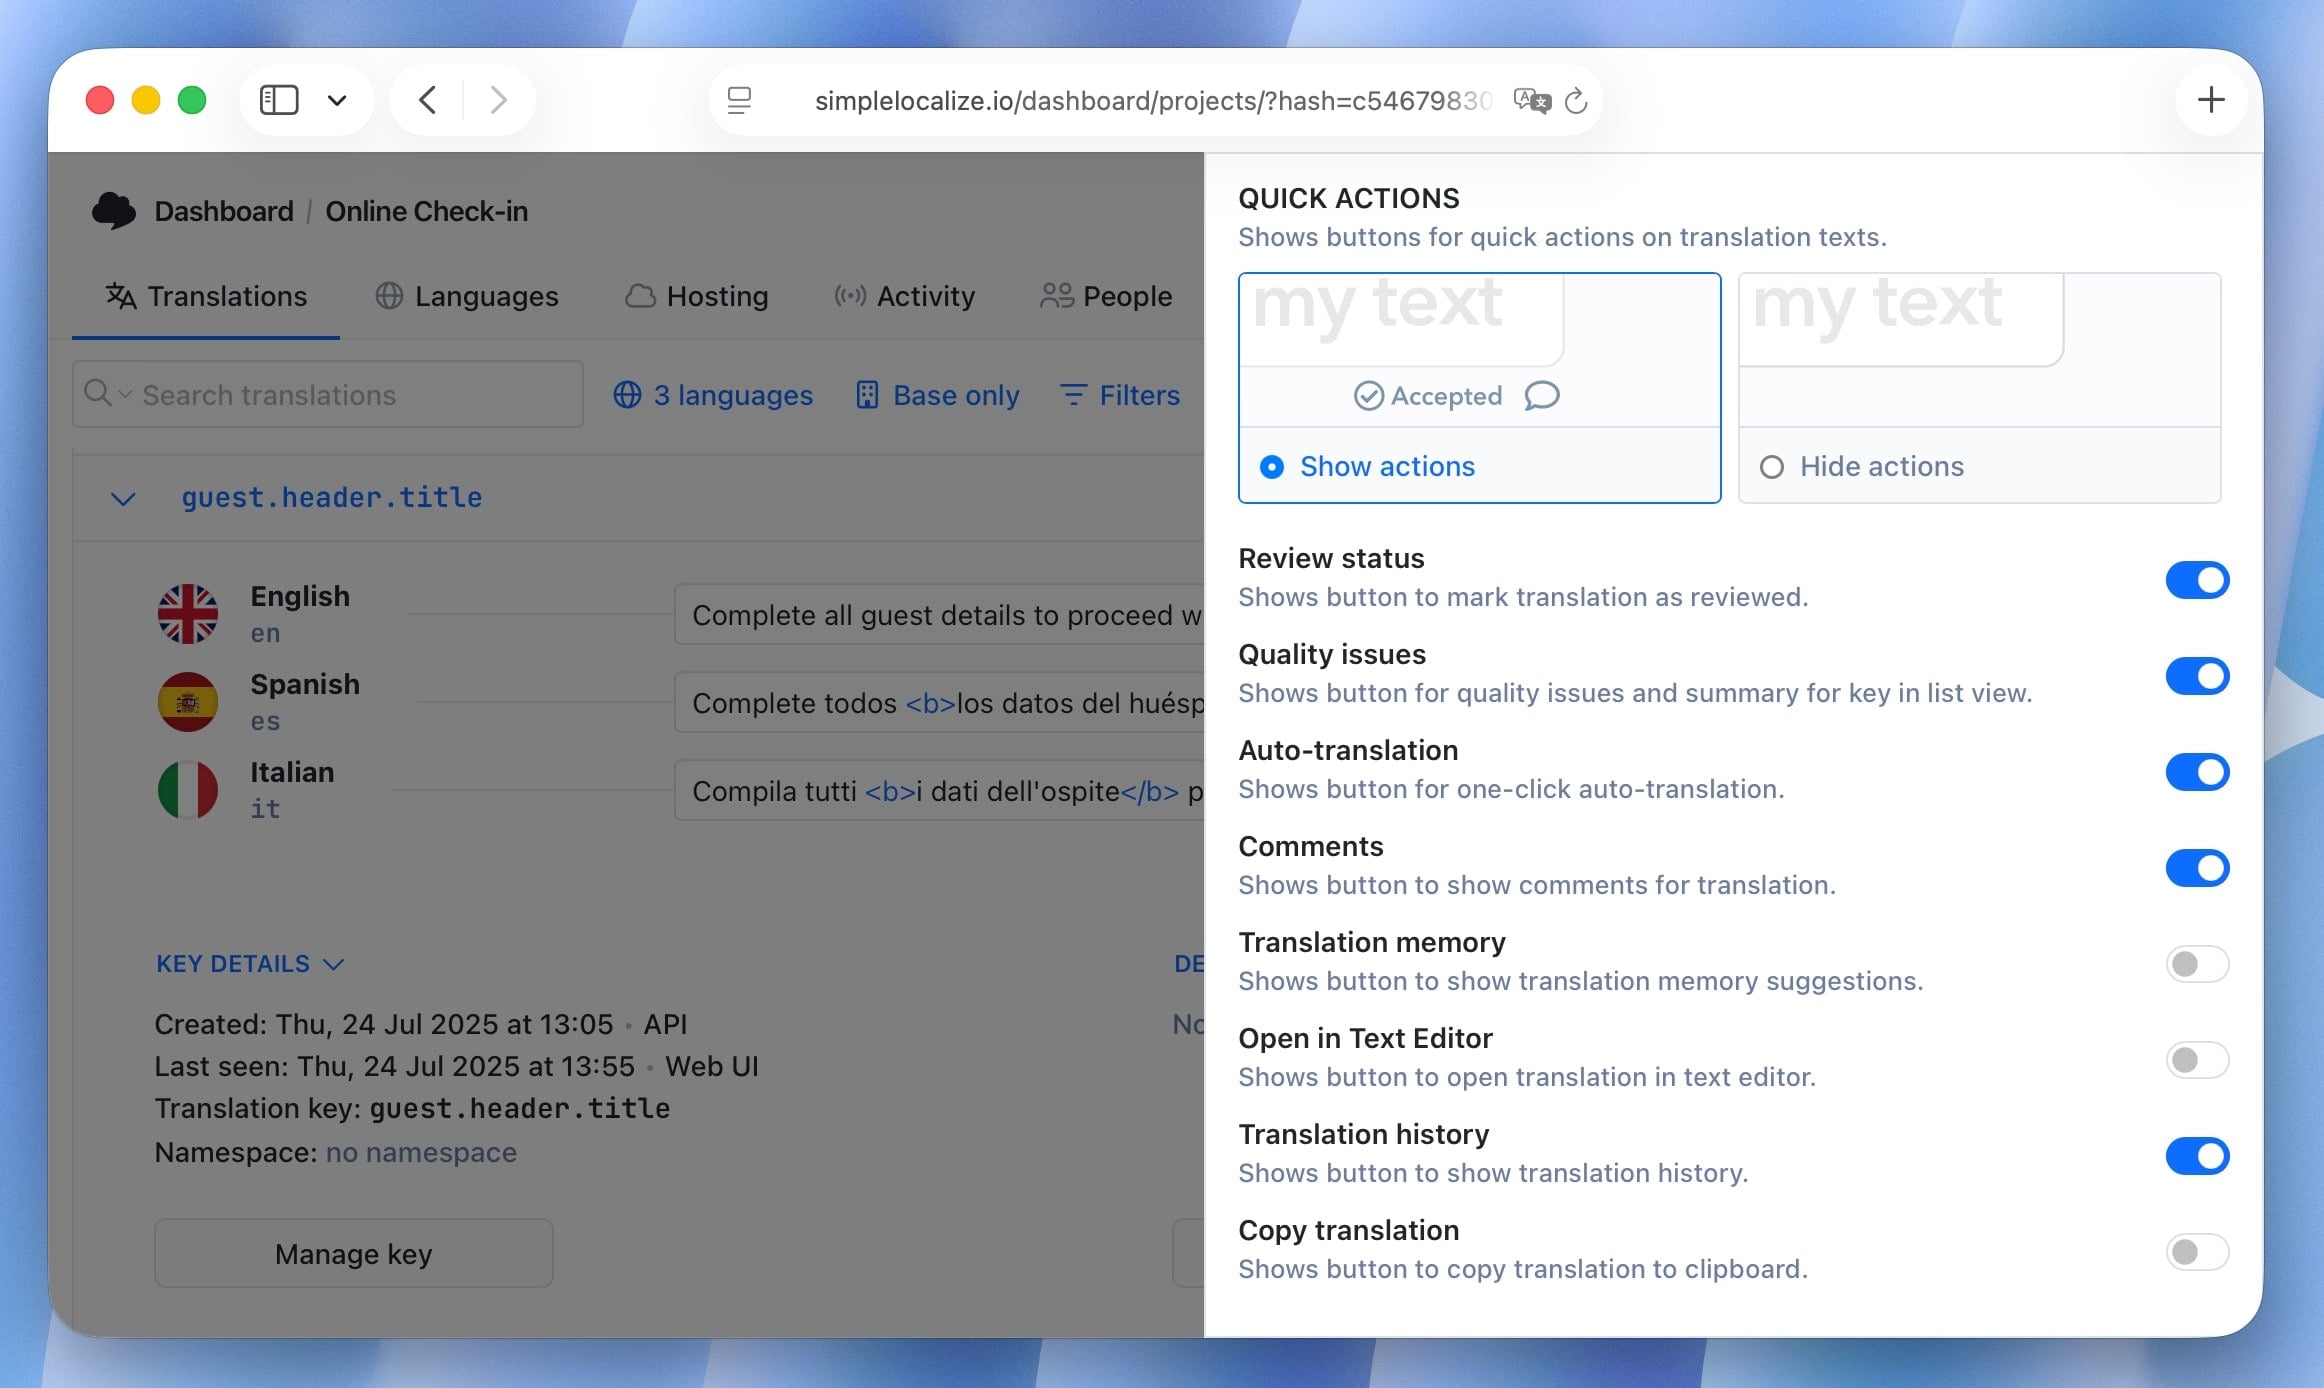Turn off the Review status toggle
The height and width of the screenshot is (1388, 2324).
click(x=2197, y=579)
